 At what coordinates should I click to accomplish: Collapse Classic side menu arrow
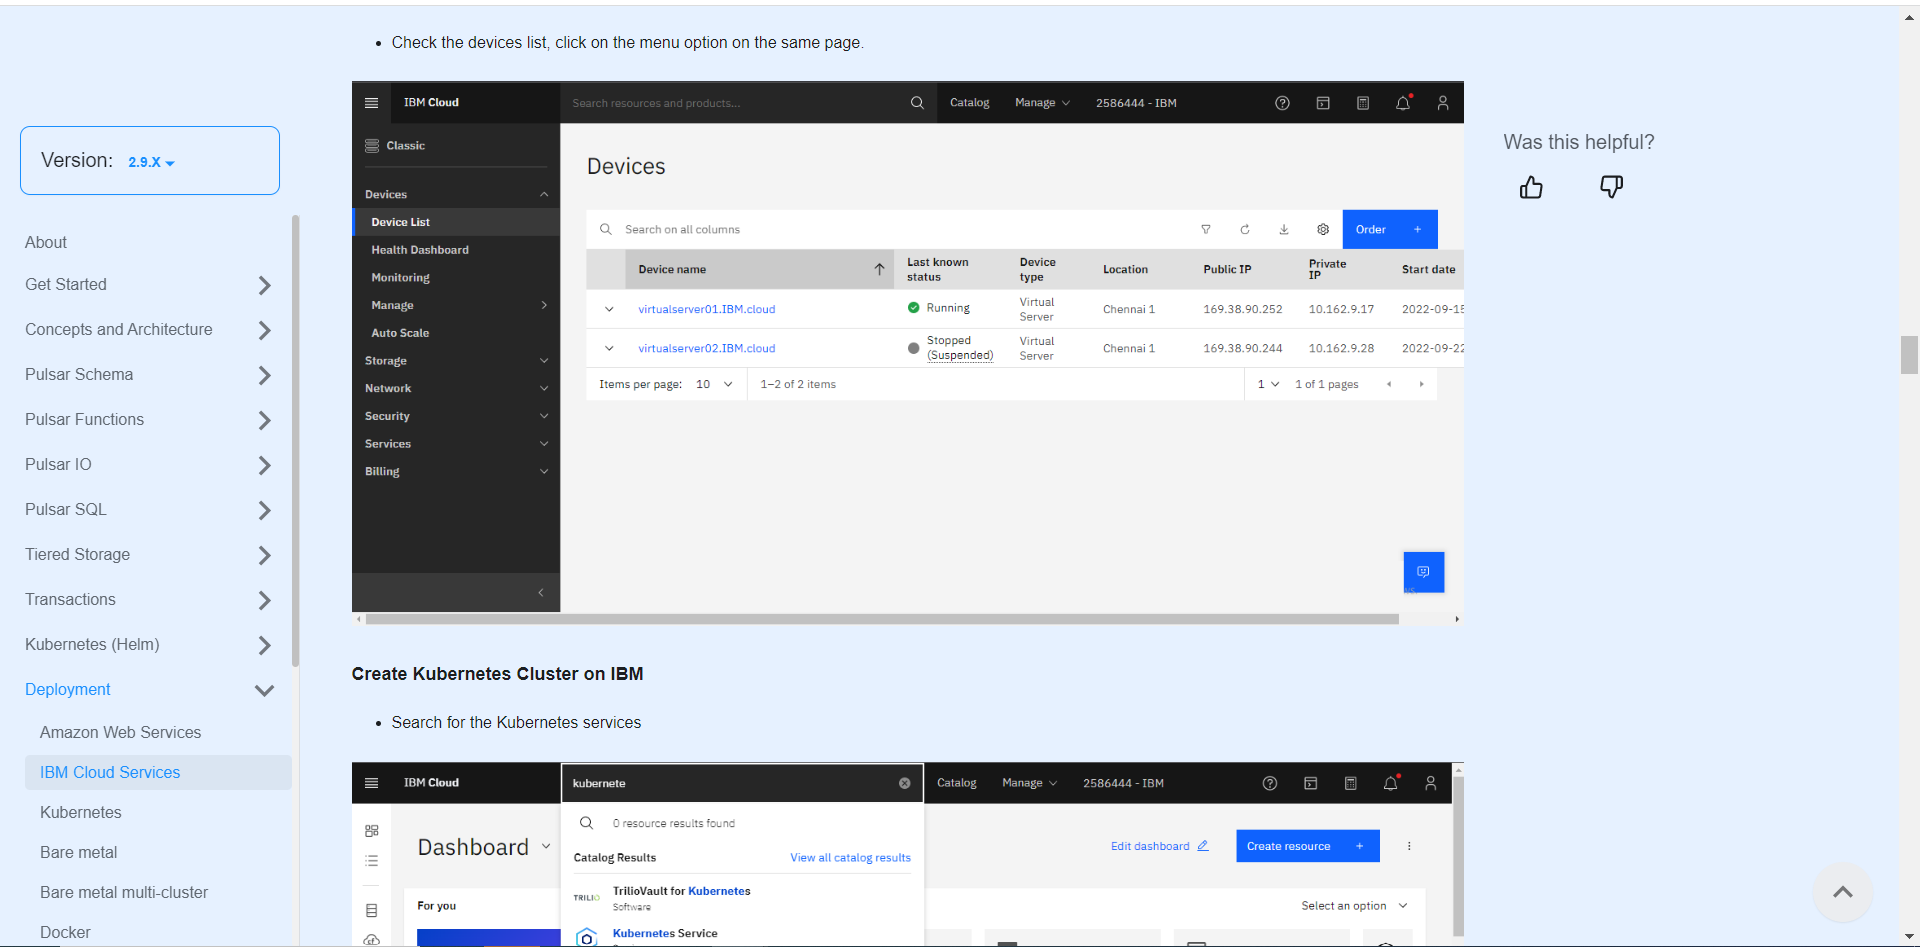tap(541, 593)
